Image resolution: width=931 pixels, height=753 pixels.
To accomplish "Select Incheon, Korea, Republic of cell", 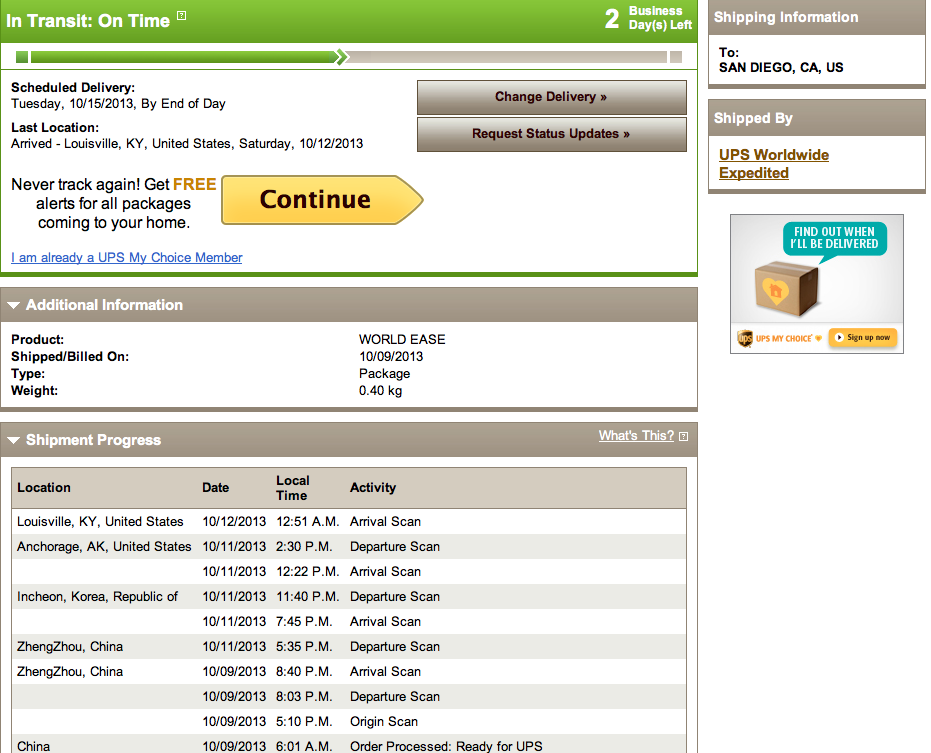I will click(97, 596).
